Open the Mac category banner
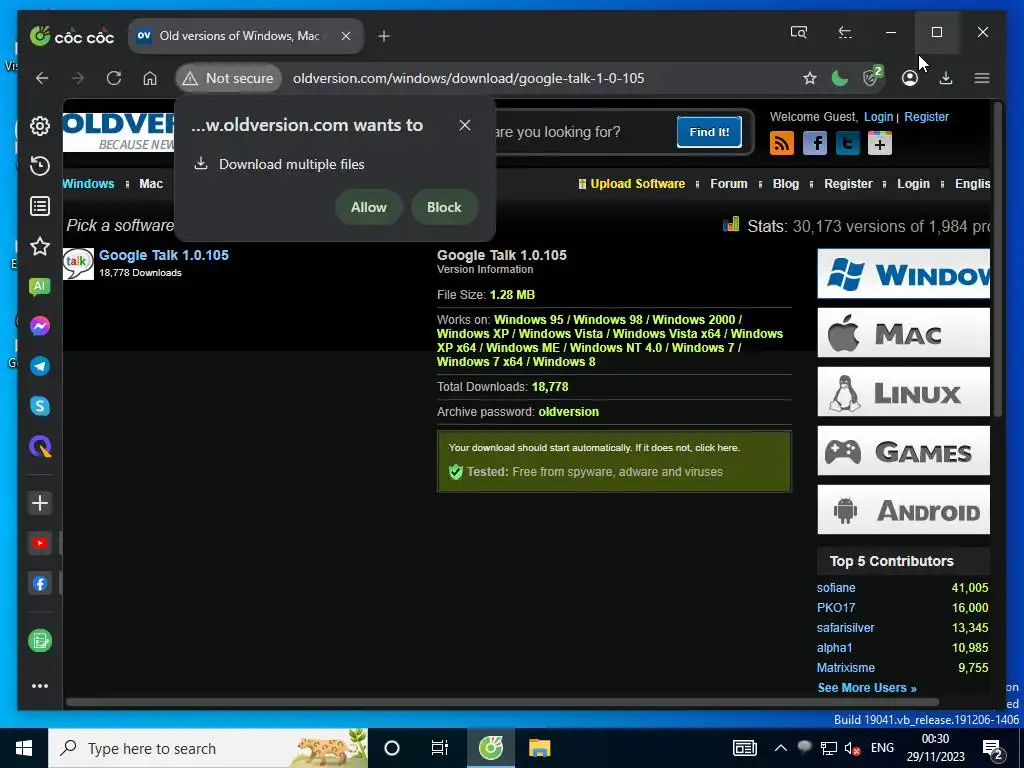The width and height of the screenshot is (1024, 768). coord(904,332)
